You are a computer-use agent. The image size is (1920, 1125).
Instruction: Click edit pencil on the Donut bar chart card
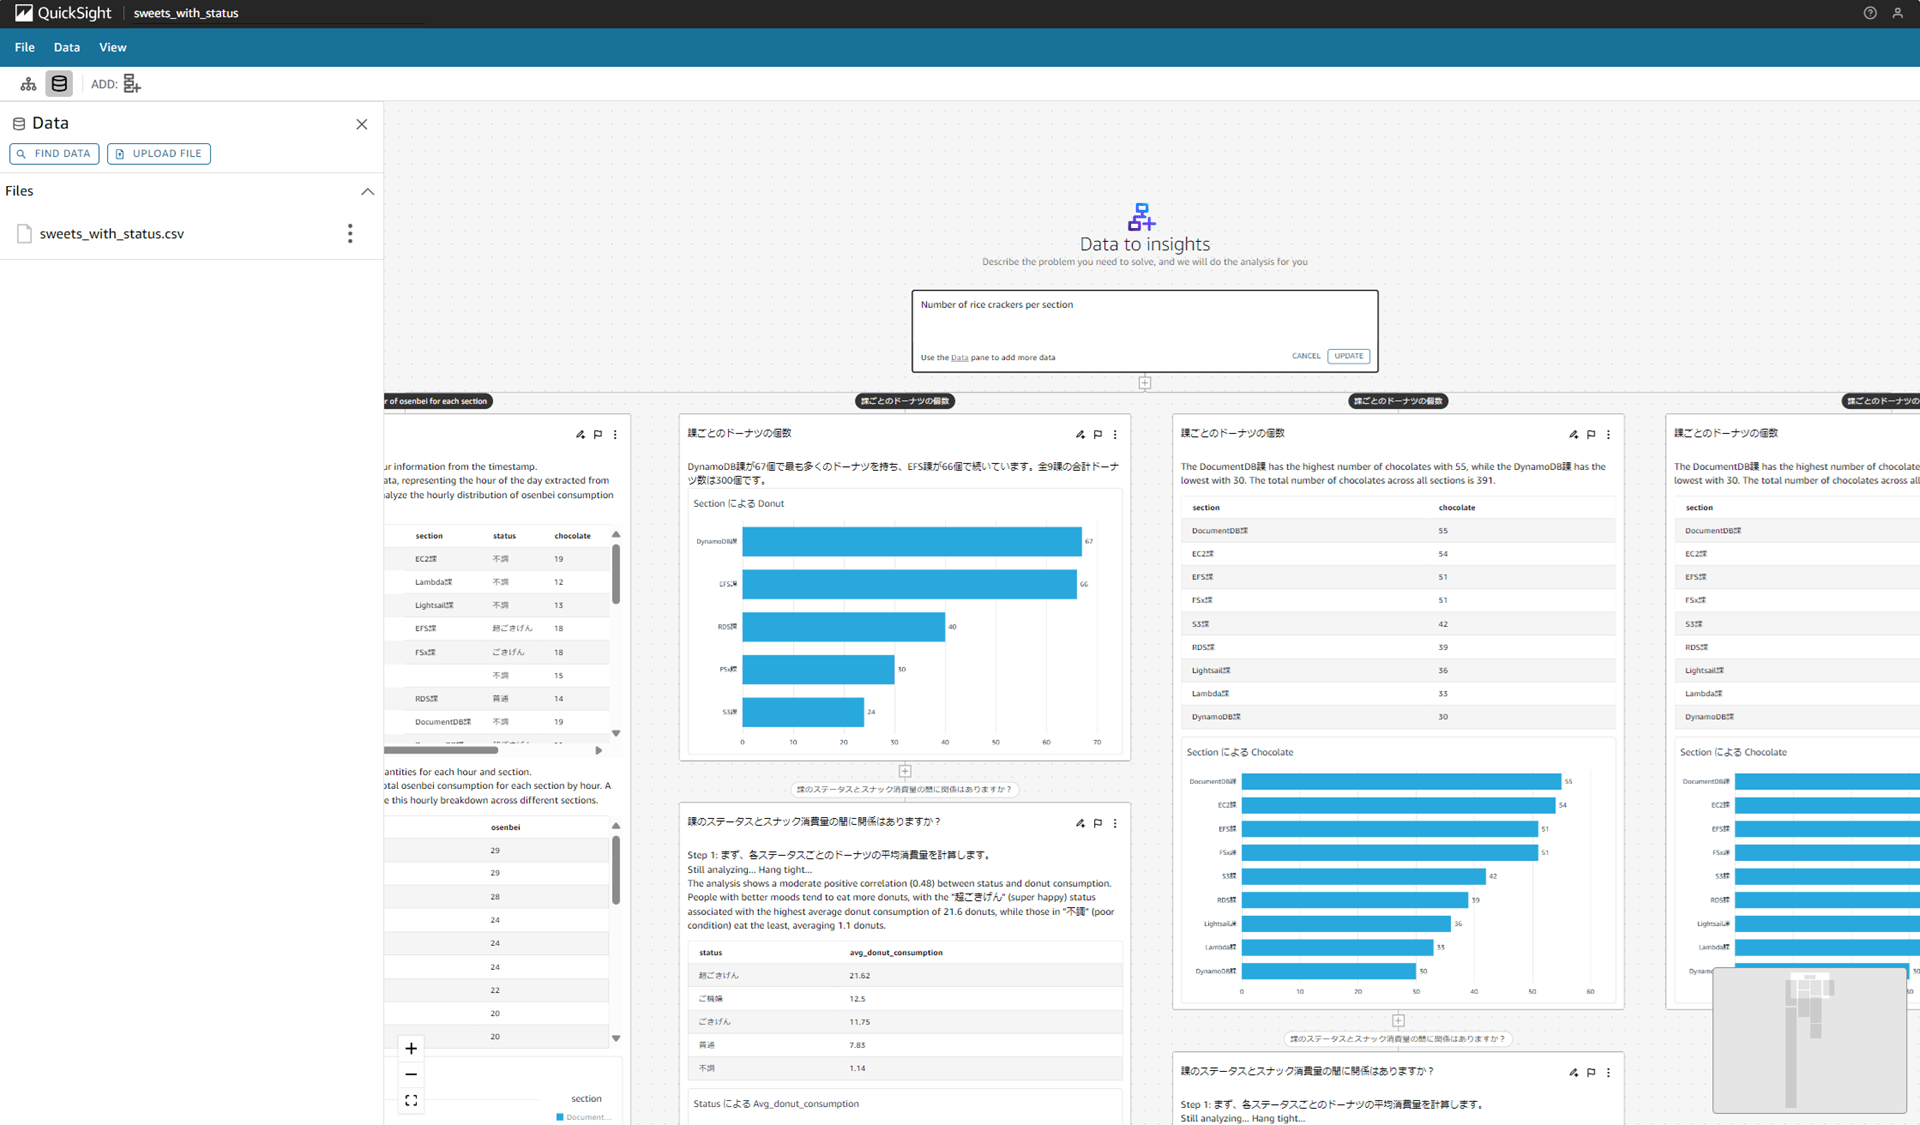pyautogui.click(x=1080, y=435)
